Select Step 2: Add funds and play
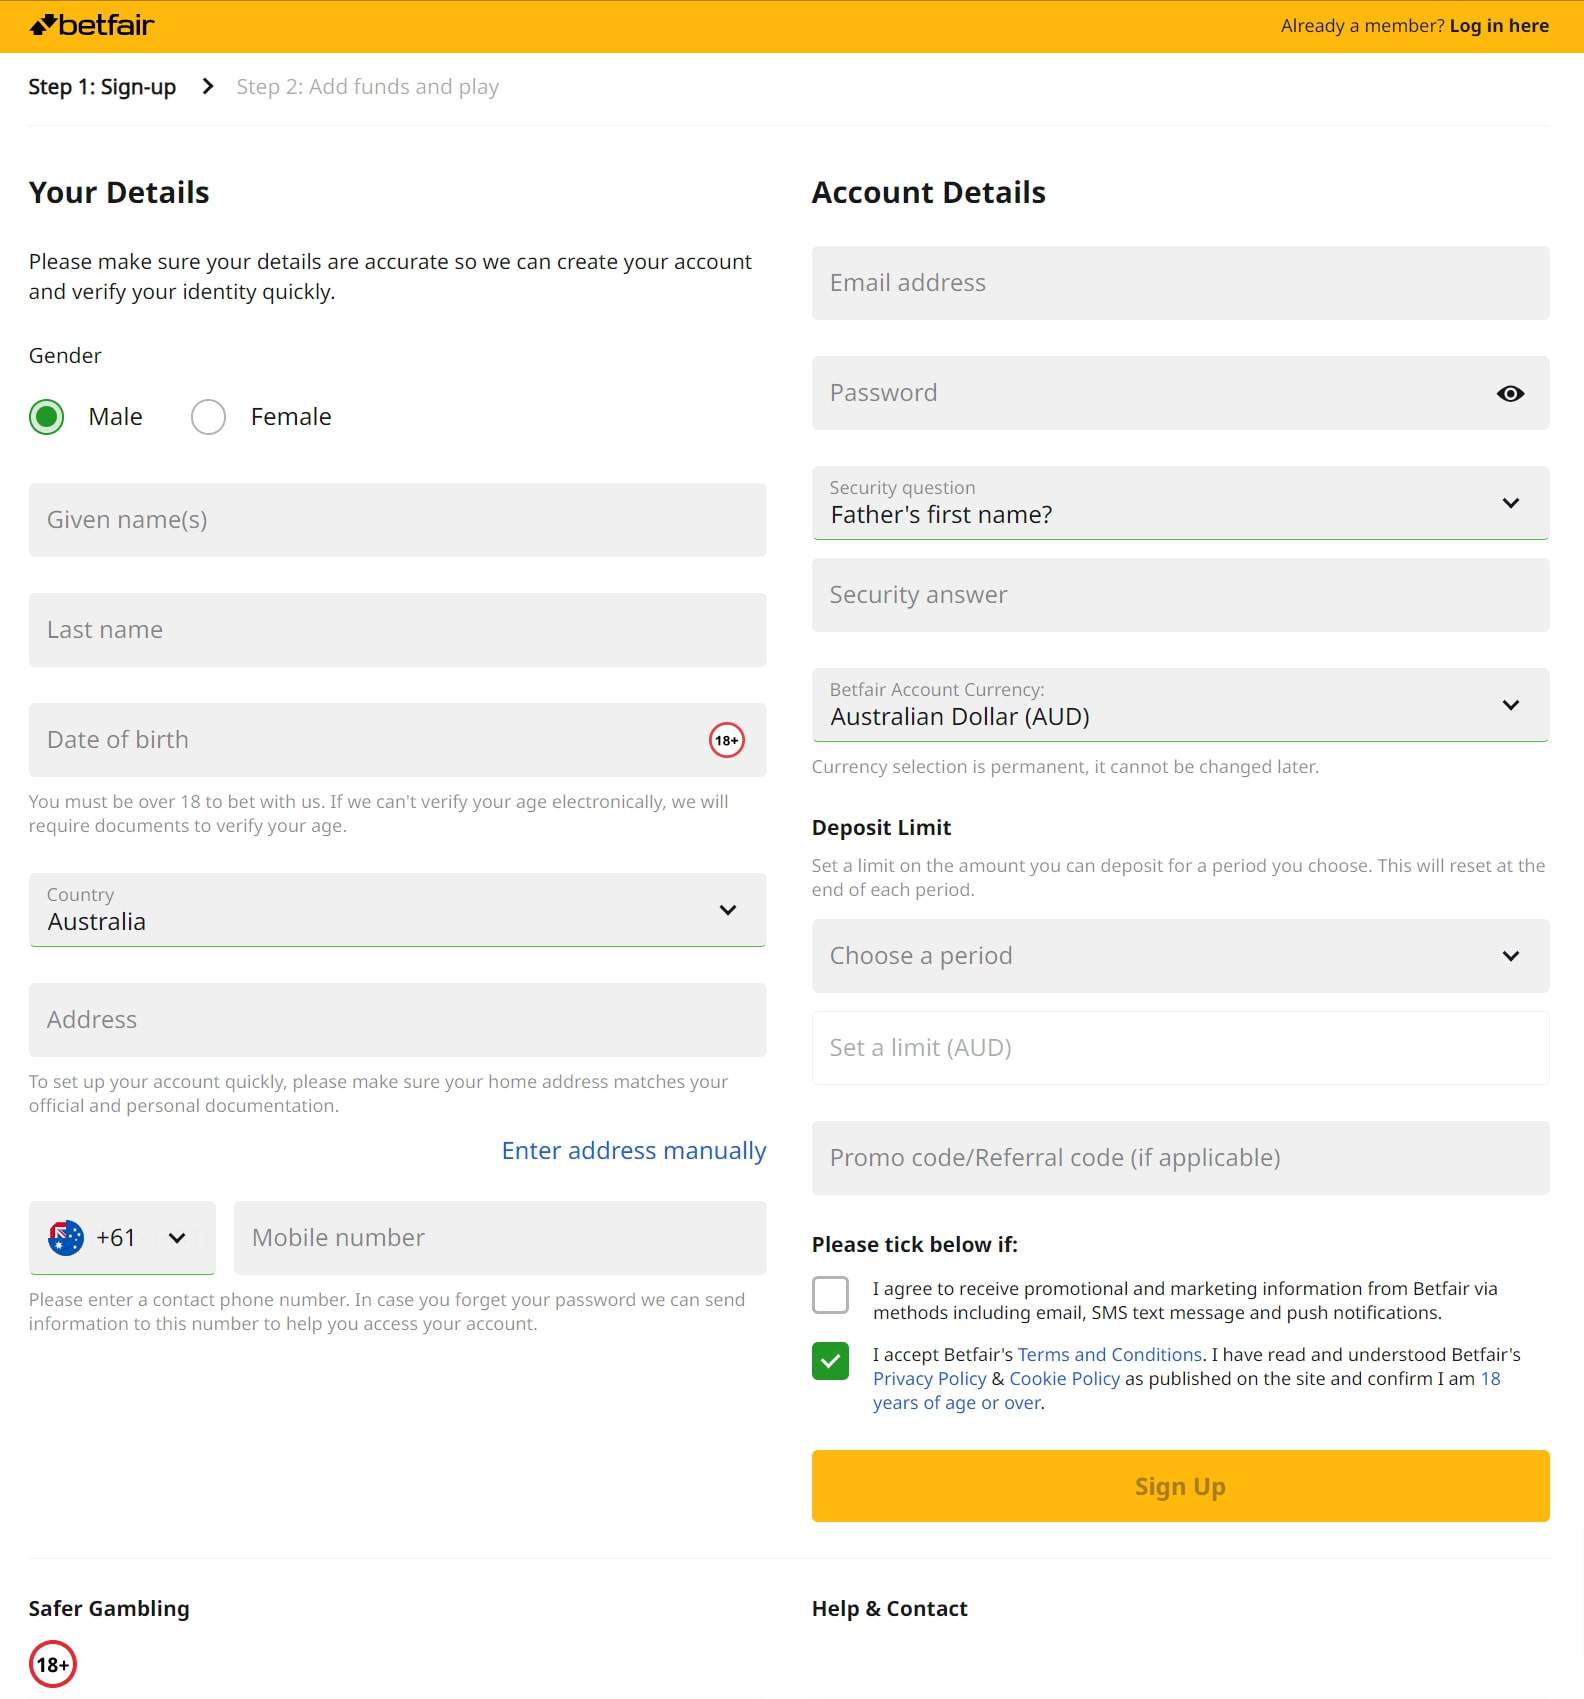The width and height of the screenshot is (1584, 1699). point(368,87)
